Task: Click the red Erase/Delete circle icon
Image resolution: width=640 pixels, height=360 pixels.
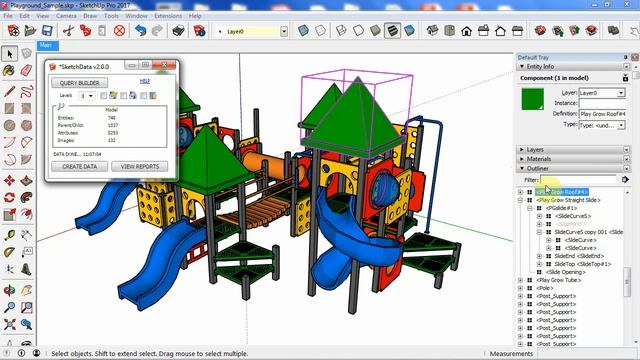Action: coord(119,31)
